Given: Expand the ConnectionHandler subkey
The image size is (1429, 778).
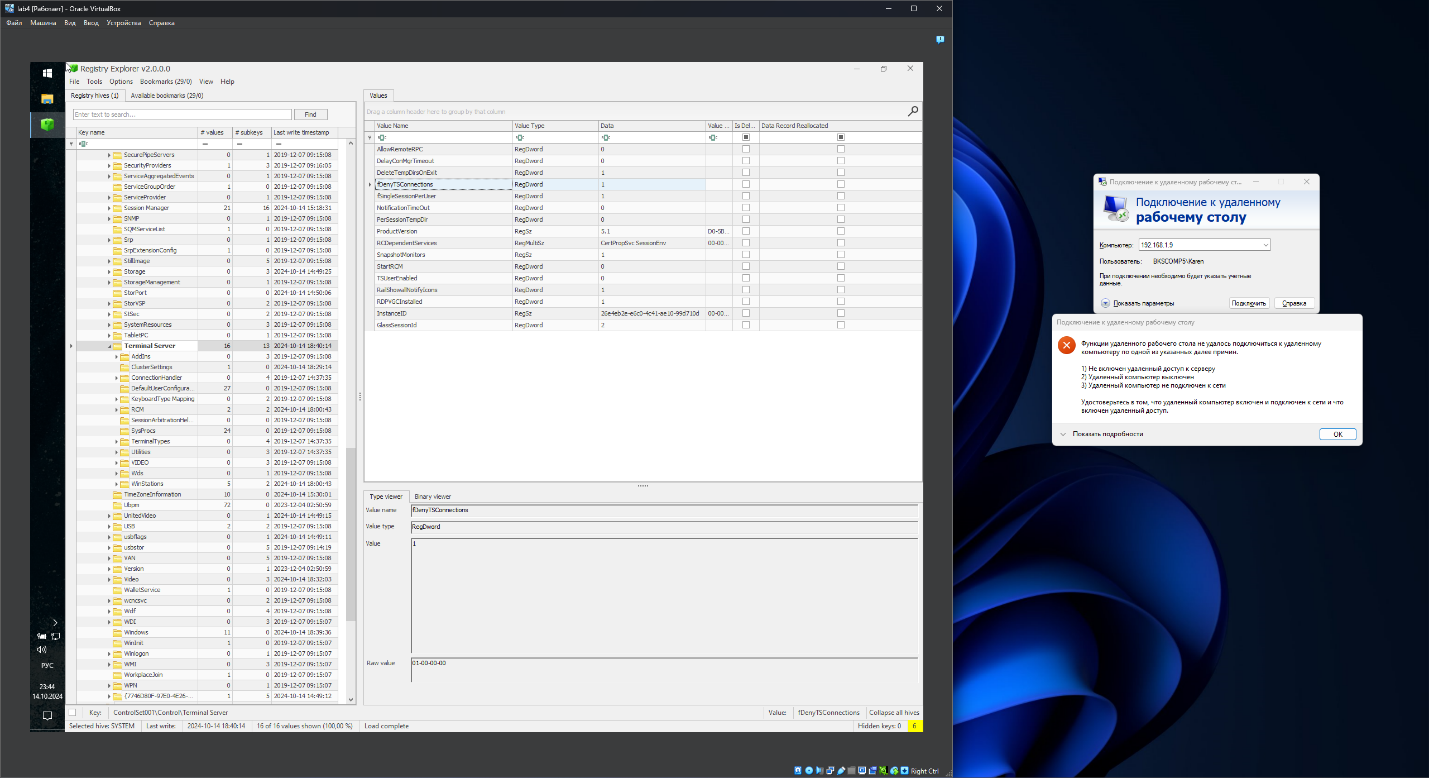Looking at the screenshot, I should (x=115, y=378).
